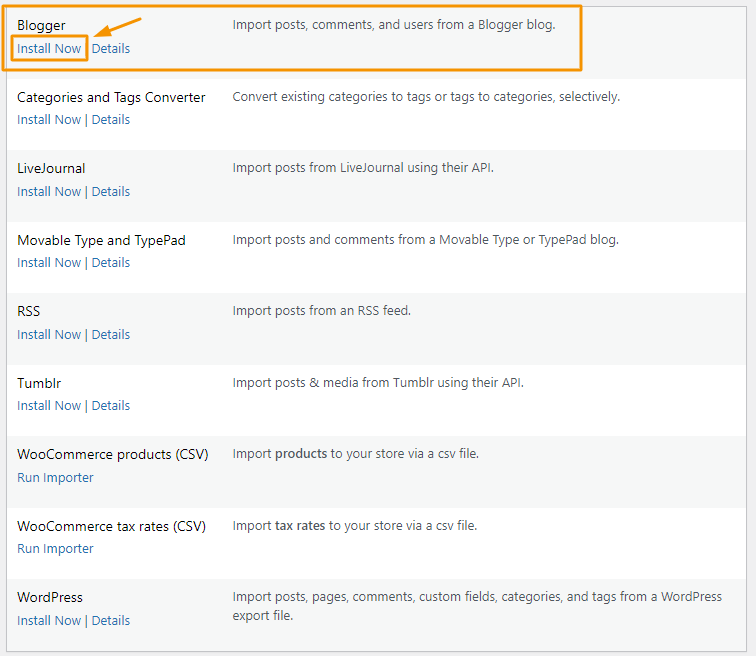Click WordPress export file description text

click(477, 606)
